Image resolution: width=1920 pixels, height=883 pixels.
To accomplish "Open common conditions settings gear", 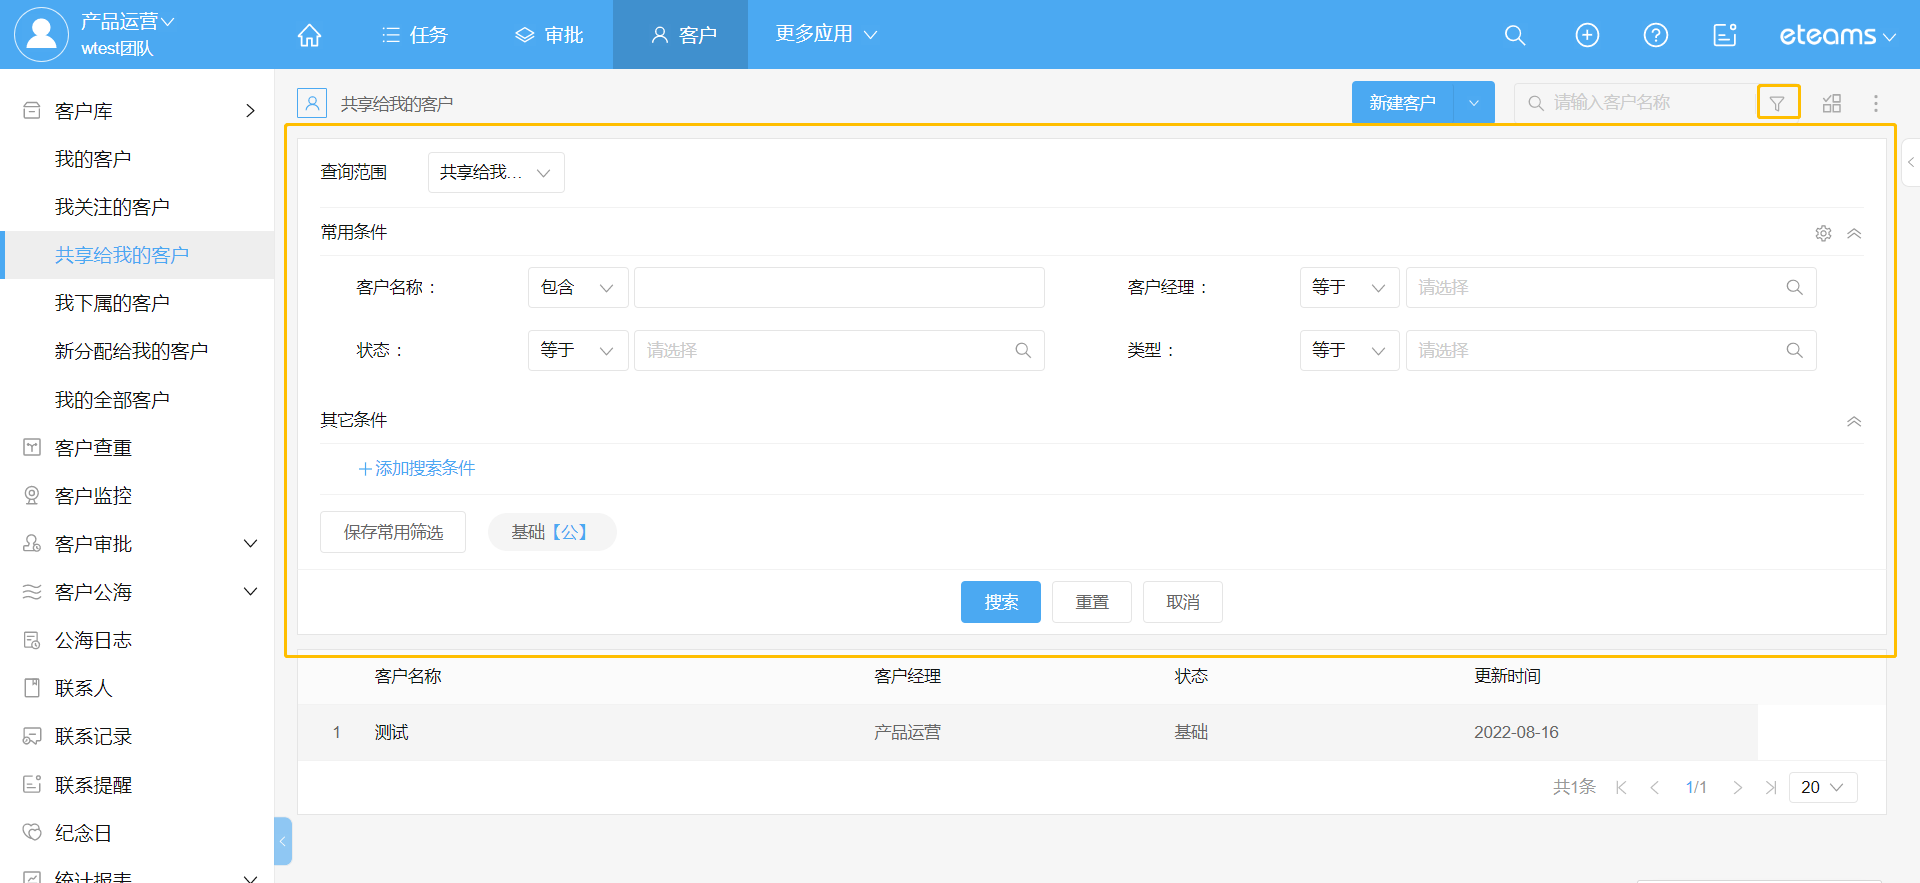I will point(1823,233).
